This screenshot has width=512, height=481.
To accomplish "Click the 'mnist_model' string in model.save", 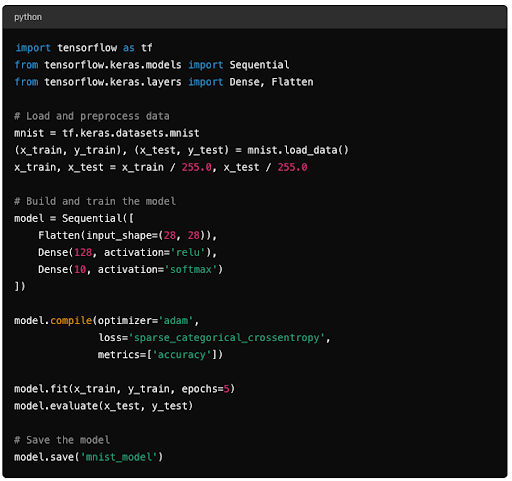I will (119, 457).
